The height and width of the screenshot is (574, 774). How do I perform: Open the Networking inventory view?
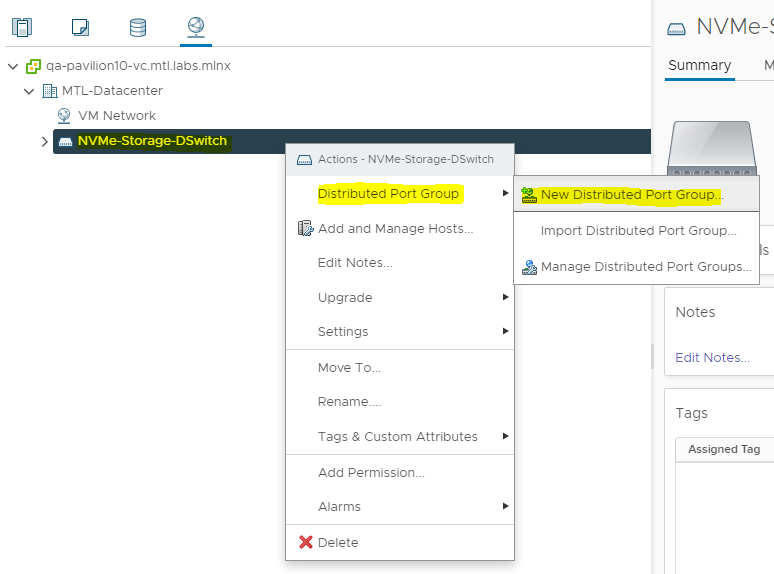click(196, 27)
